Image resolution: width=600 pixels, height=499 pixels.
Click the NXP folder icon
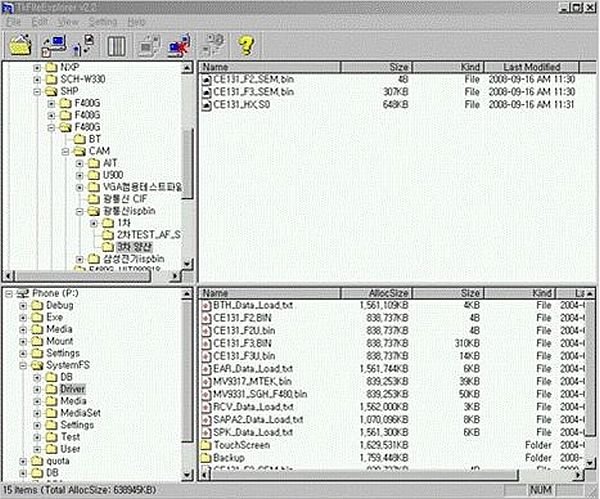coord(51,68)
